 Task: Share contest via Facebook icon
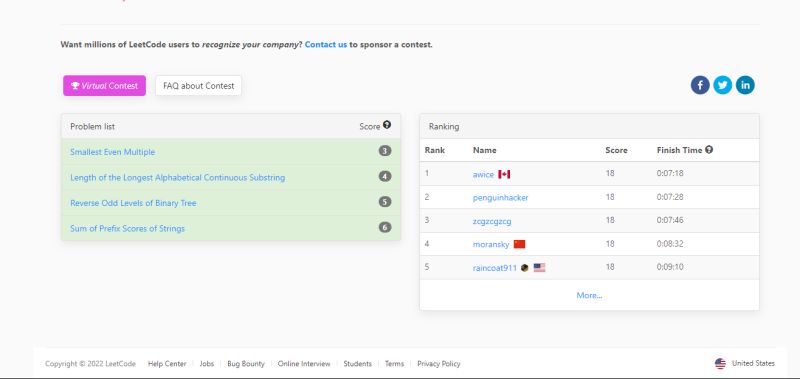pos(700,85)
